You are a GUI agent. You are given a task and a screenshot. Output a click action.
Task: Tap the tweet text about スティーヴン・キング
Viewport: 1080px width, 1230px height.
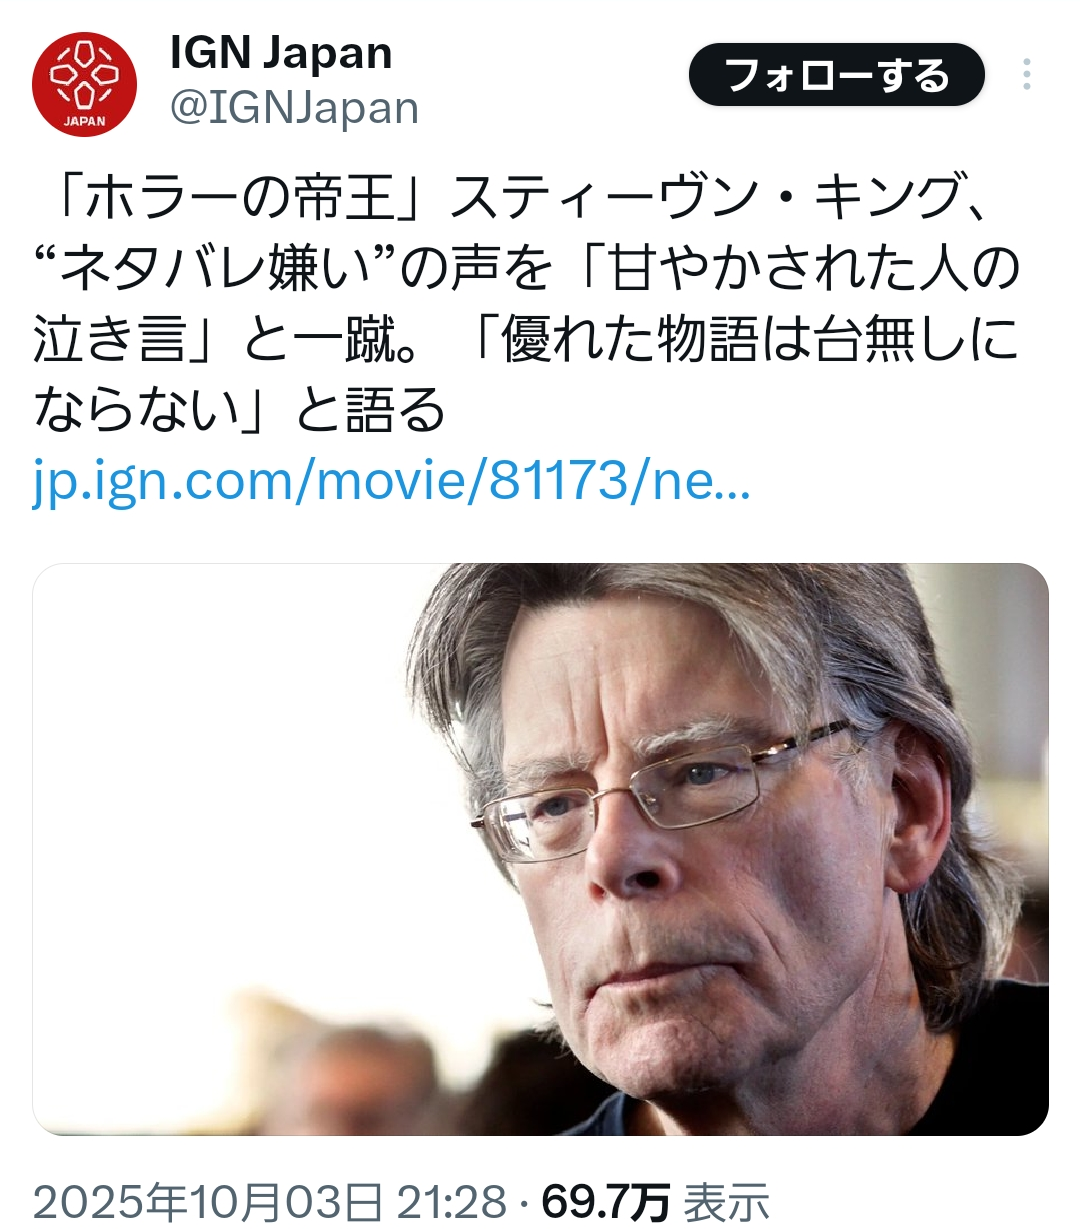click(526, 304)
